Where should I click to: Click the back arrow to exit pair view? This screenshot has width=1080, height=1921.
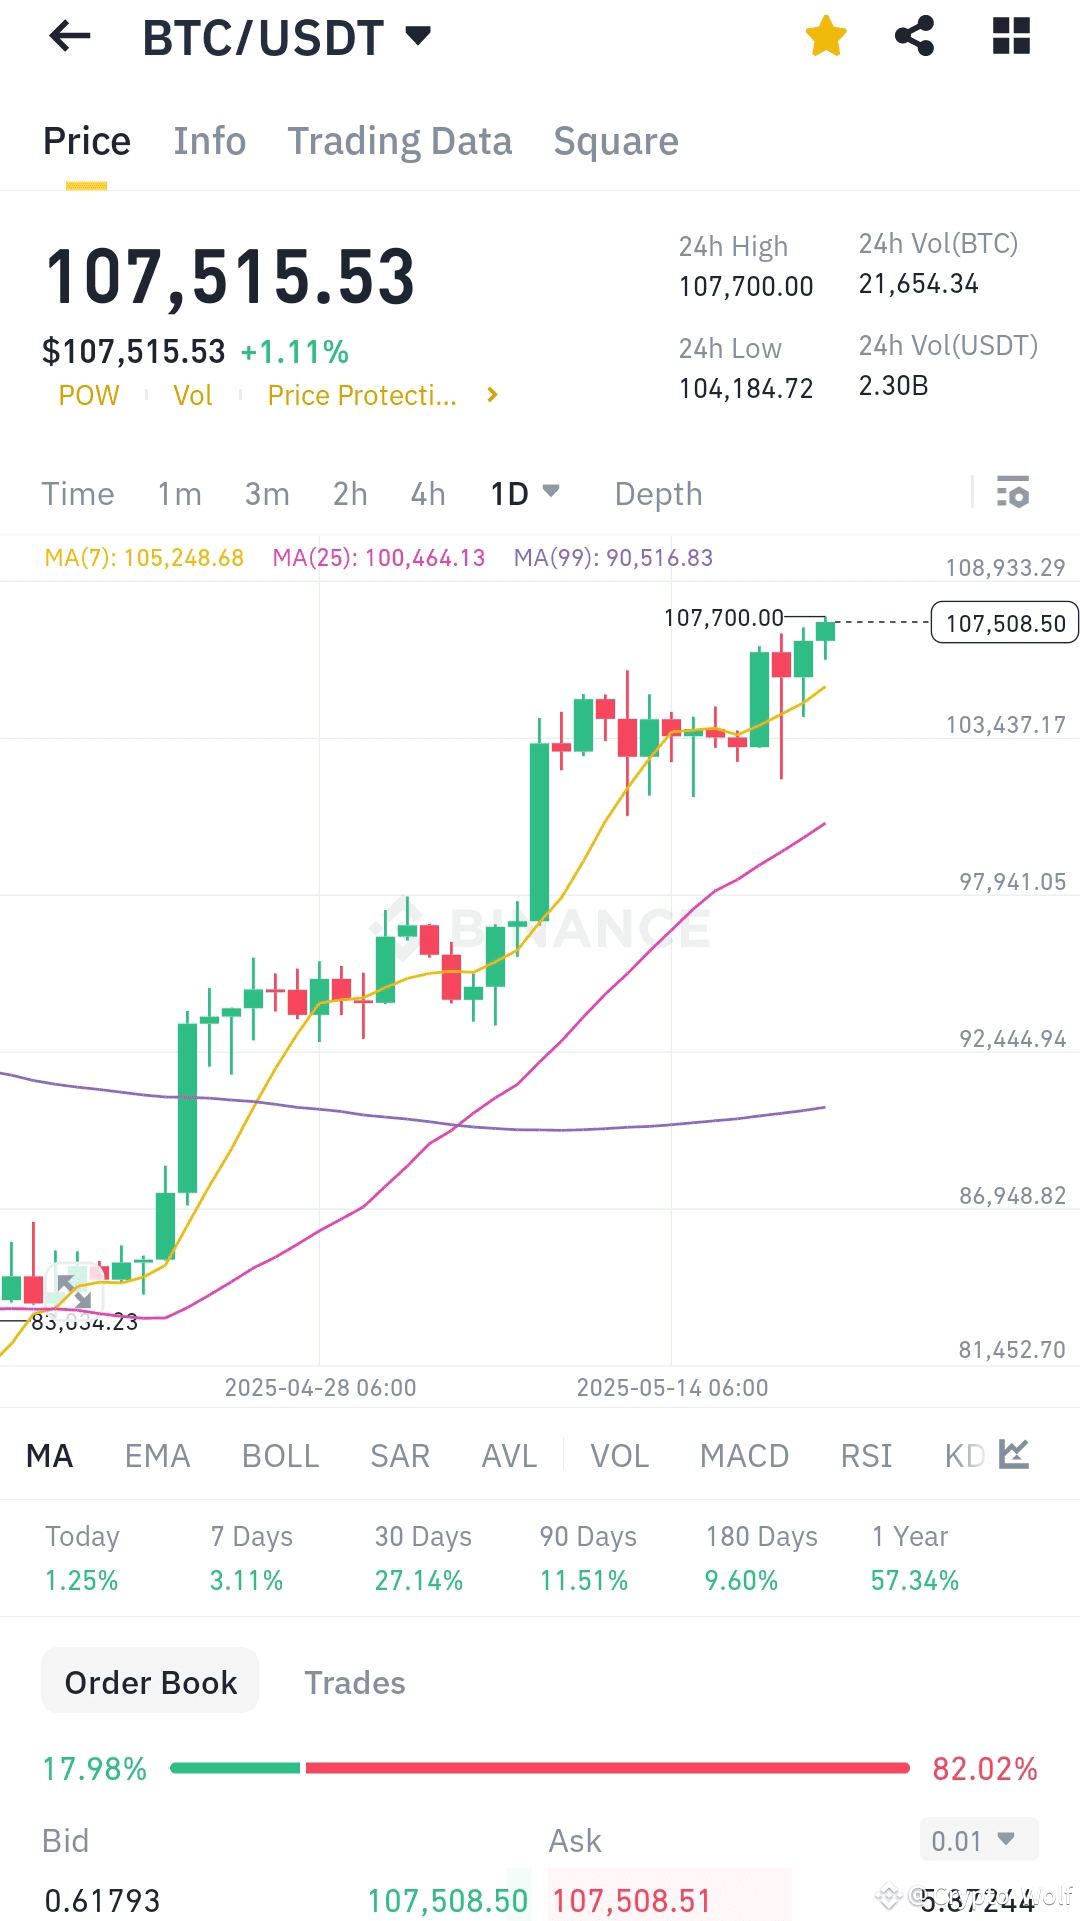pyautogui.click(x=70, y=36)
